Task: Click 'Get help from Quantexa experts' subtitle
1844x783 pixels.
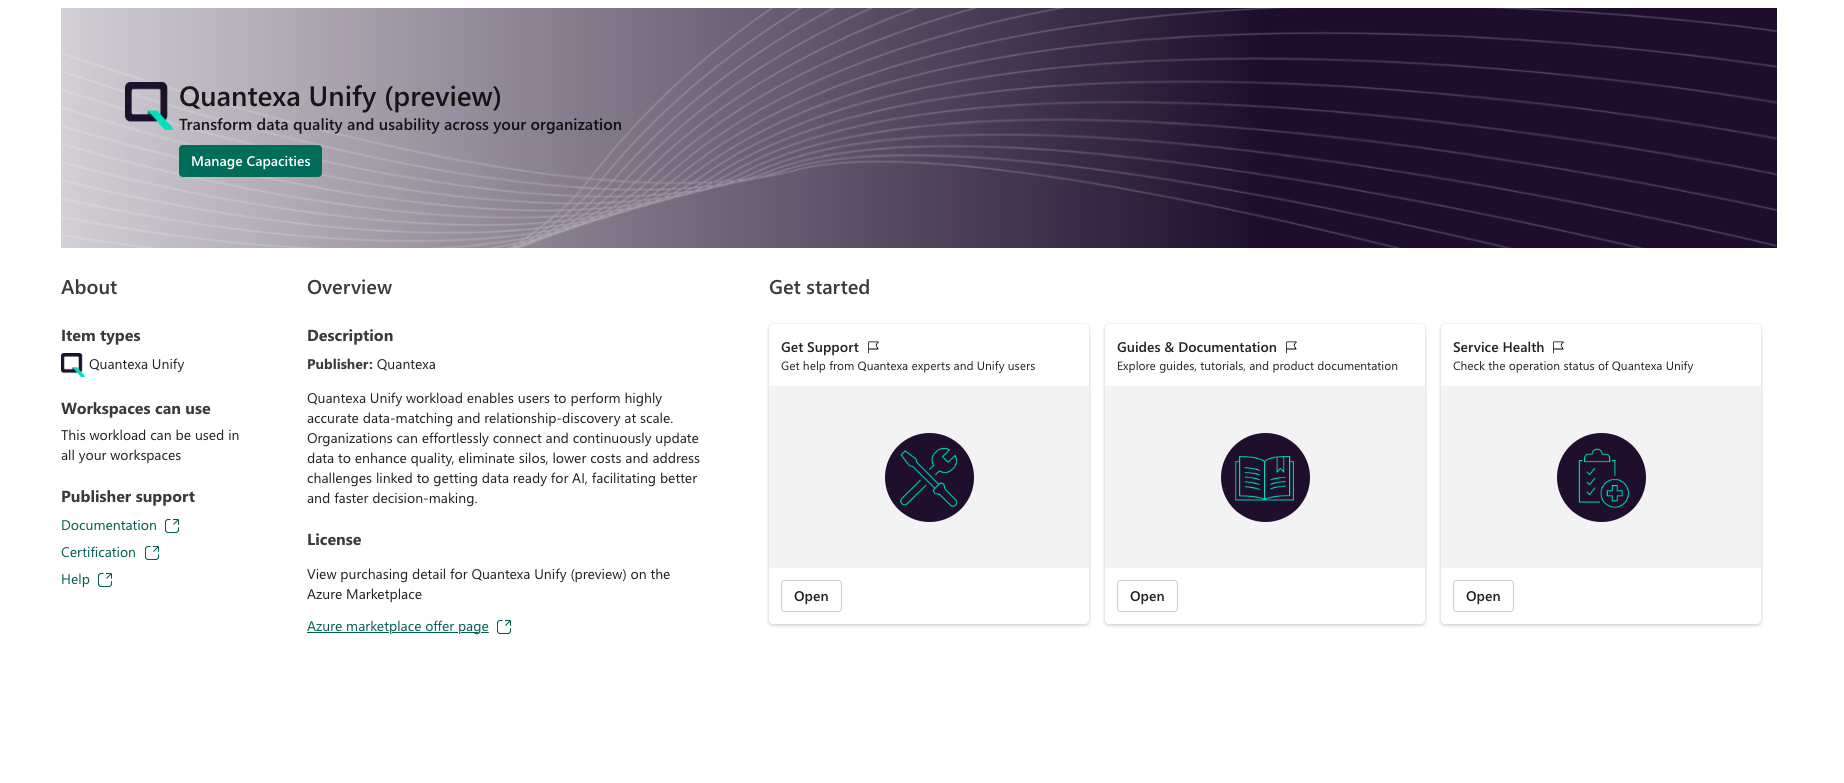Action: 908,366
